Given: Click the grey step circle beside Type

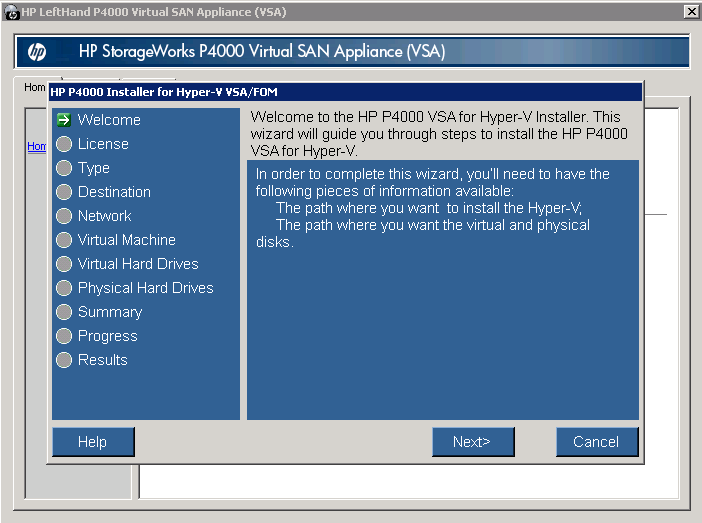Looking at the screenshot, I should pyautogui.click(x=64, y=168).
